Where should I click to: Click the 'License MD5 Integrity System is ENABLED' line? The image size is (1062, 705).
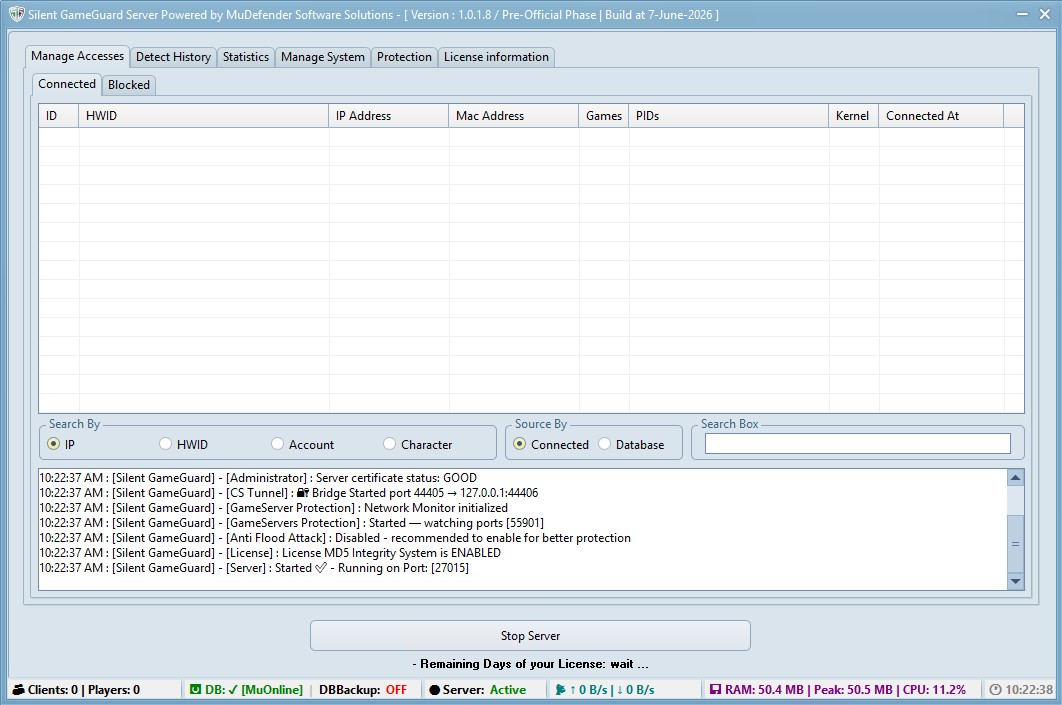[x=270, y=552]
